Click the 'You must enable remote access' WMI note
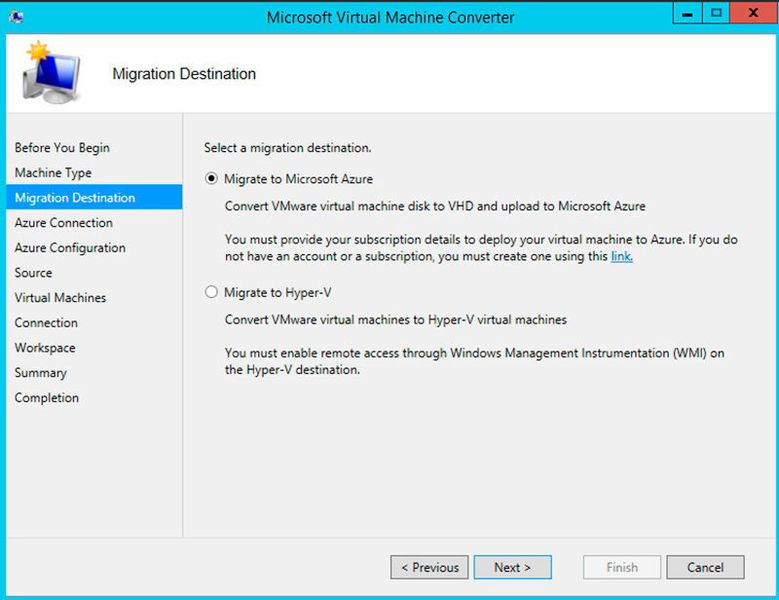Screen dimensions: 779x600 [474, 361]
